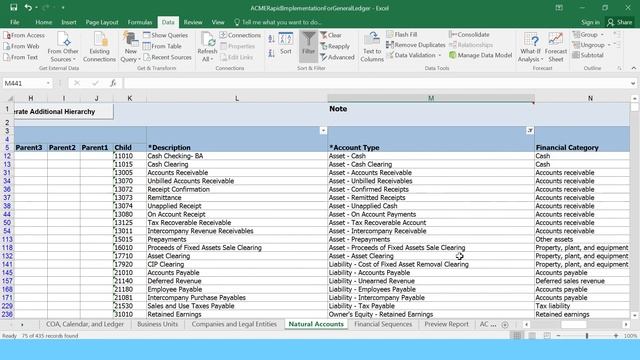Click cell with Retained Earnings description
Viewport: 640px width, 360px height.
point(237,315)
